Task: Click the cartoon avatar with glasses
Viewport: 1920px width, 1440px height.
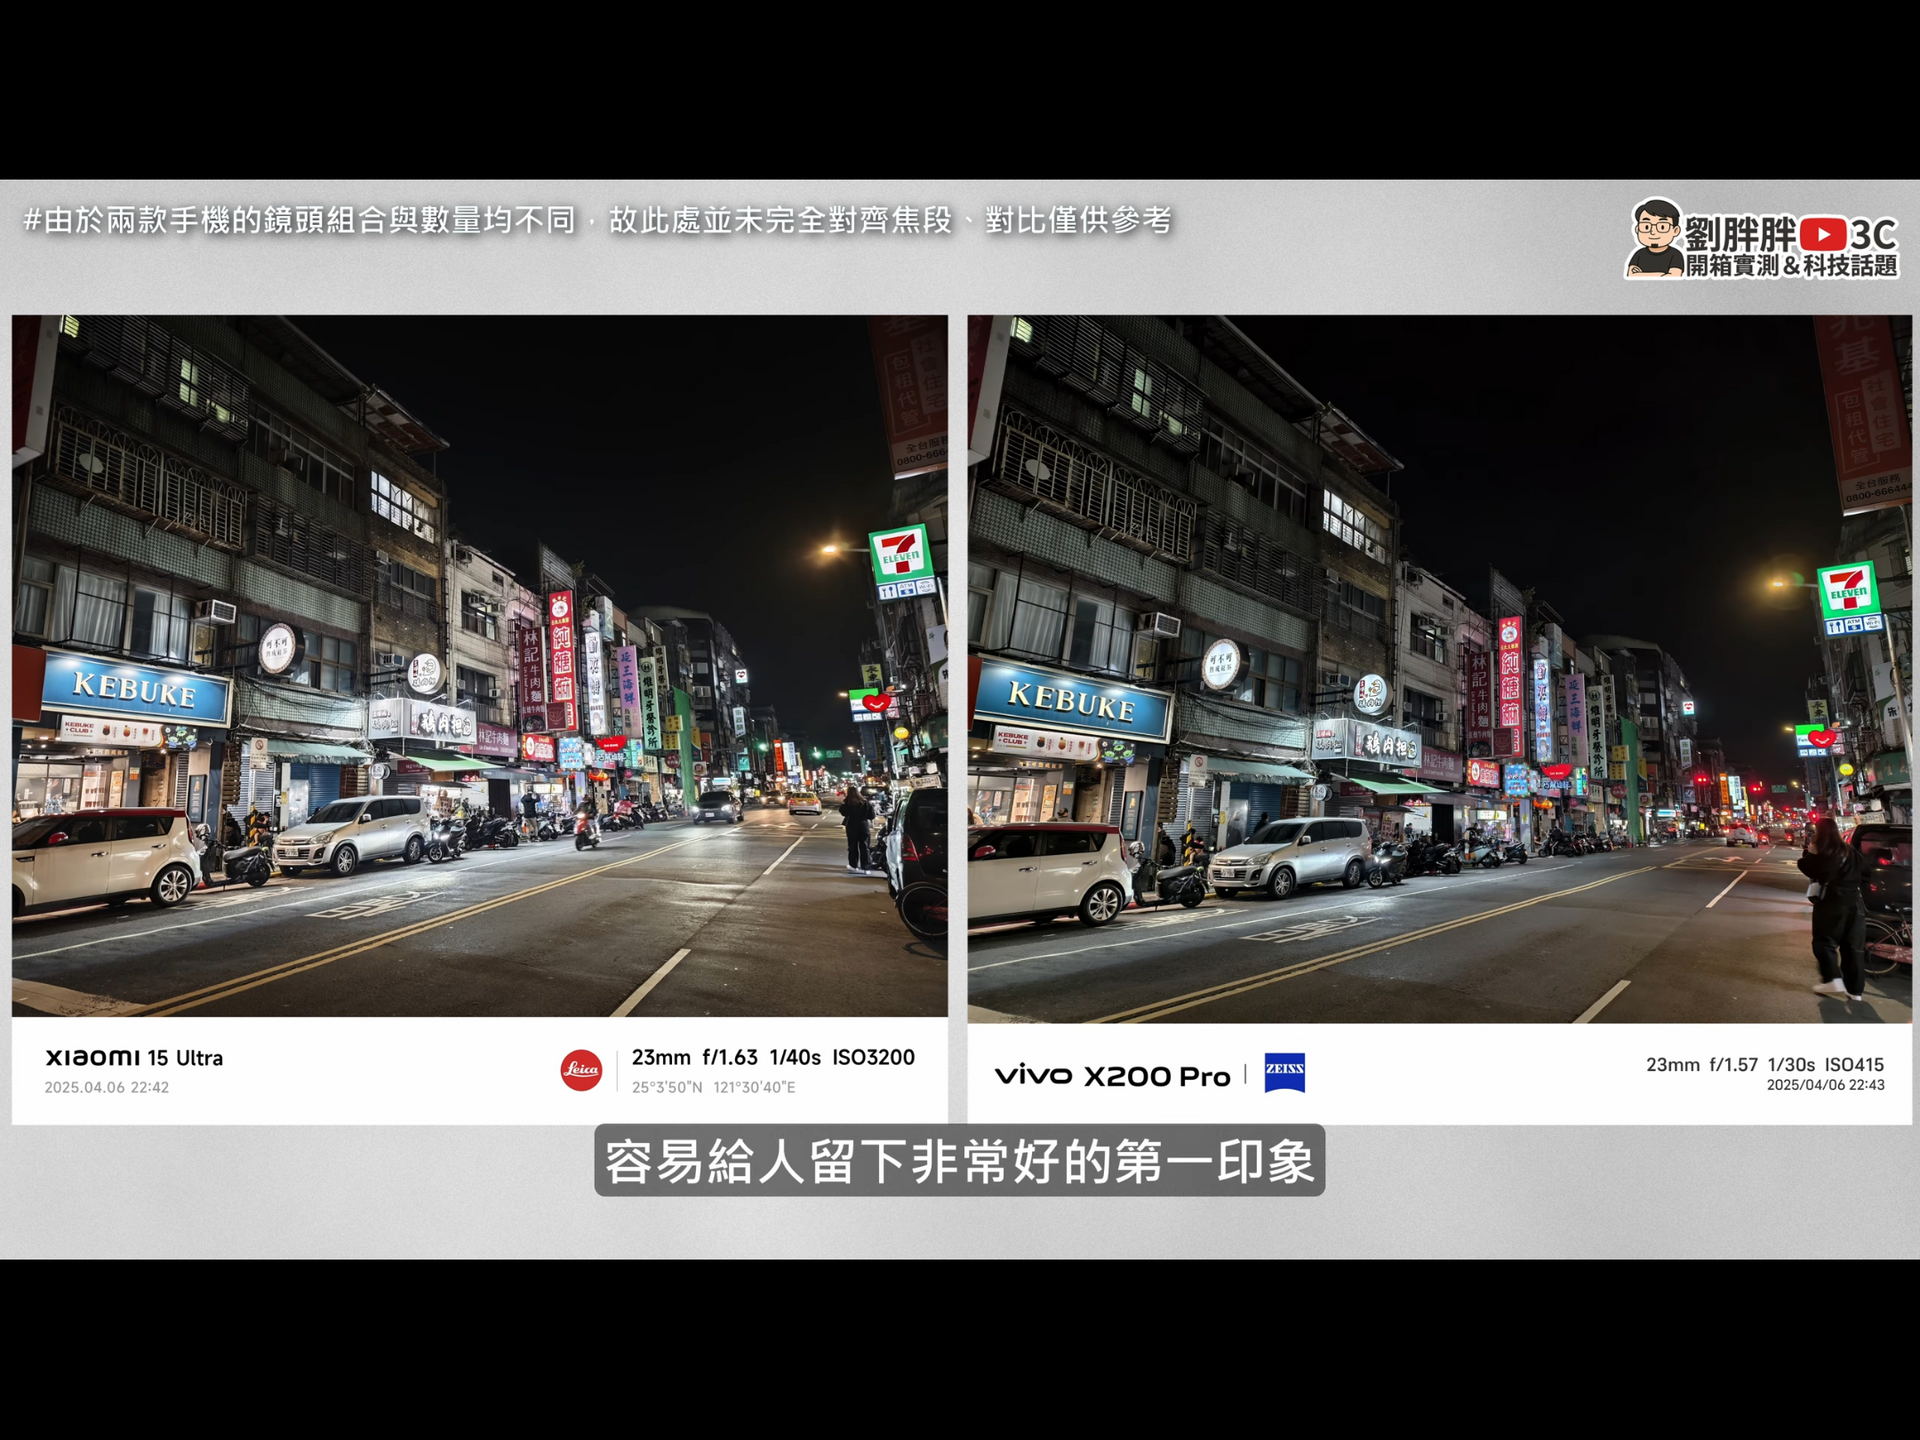Action: click(1655, 238)
